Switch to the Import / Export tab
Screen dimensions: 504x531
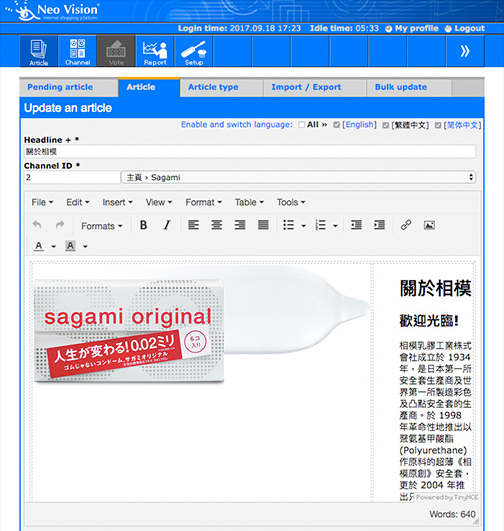coord(315,87)
